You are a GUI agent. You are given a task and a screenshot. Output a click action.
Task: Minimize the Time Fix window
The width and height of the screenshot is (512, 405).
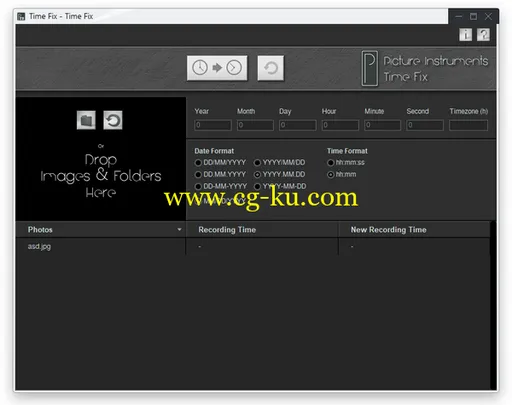click(x=459, y=16)
